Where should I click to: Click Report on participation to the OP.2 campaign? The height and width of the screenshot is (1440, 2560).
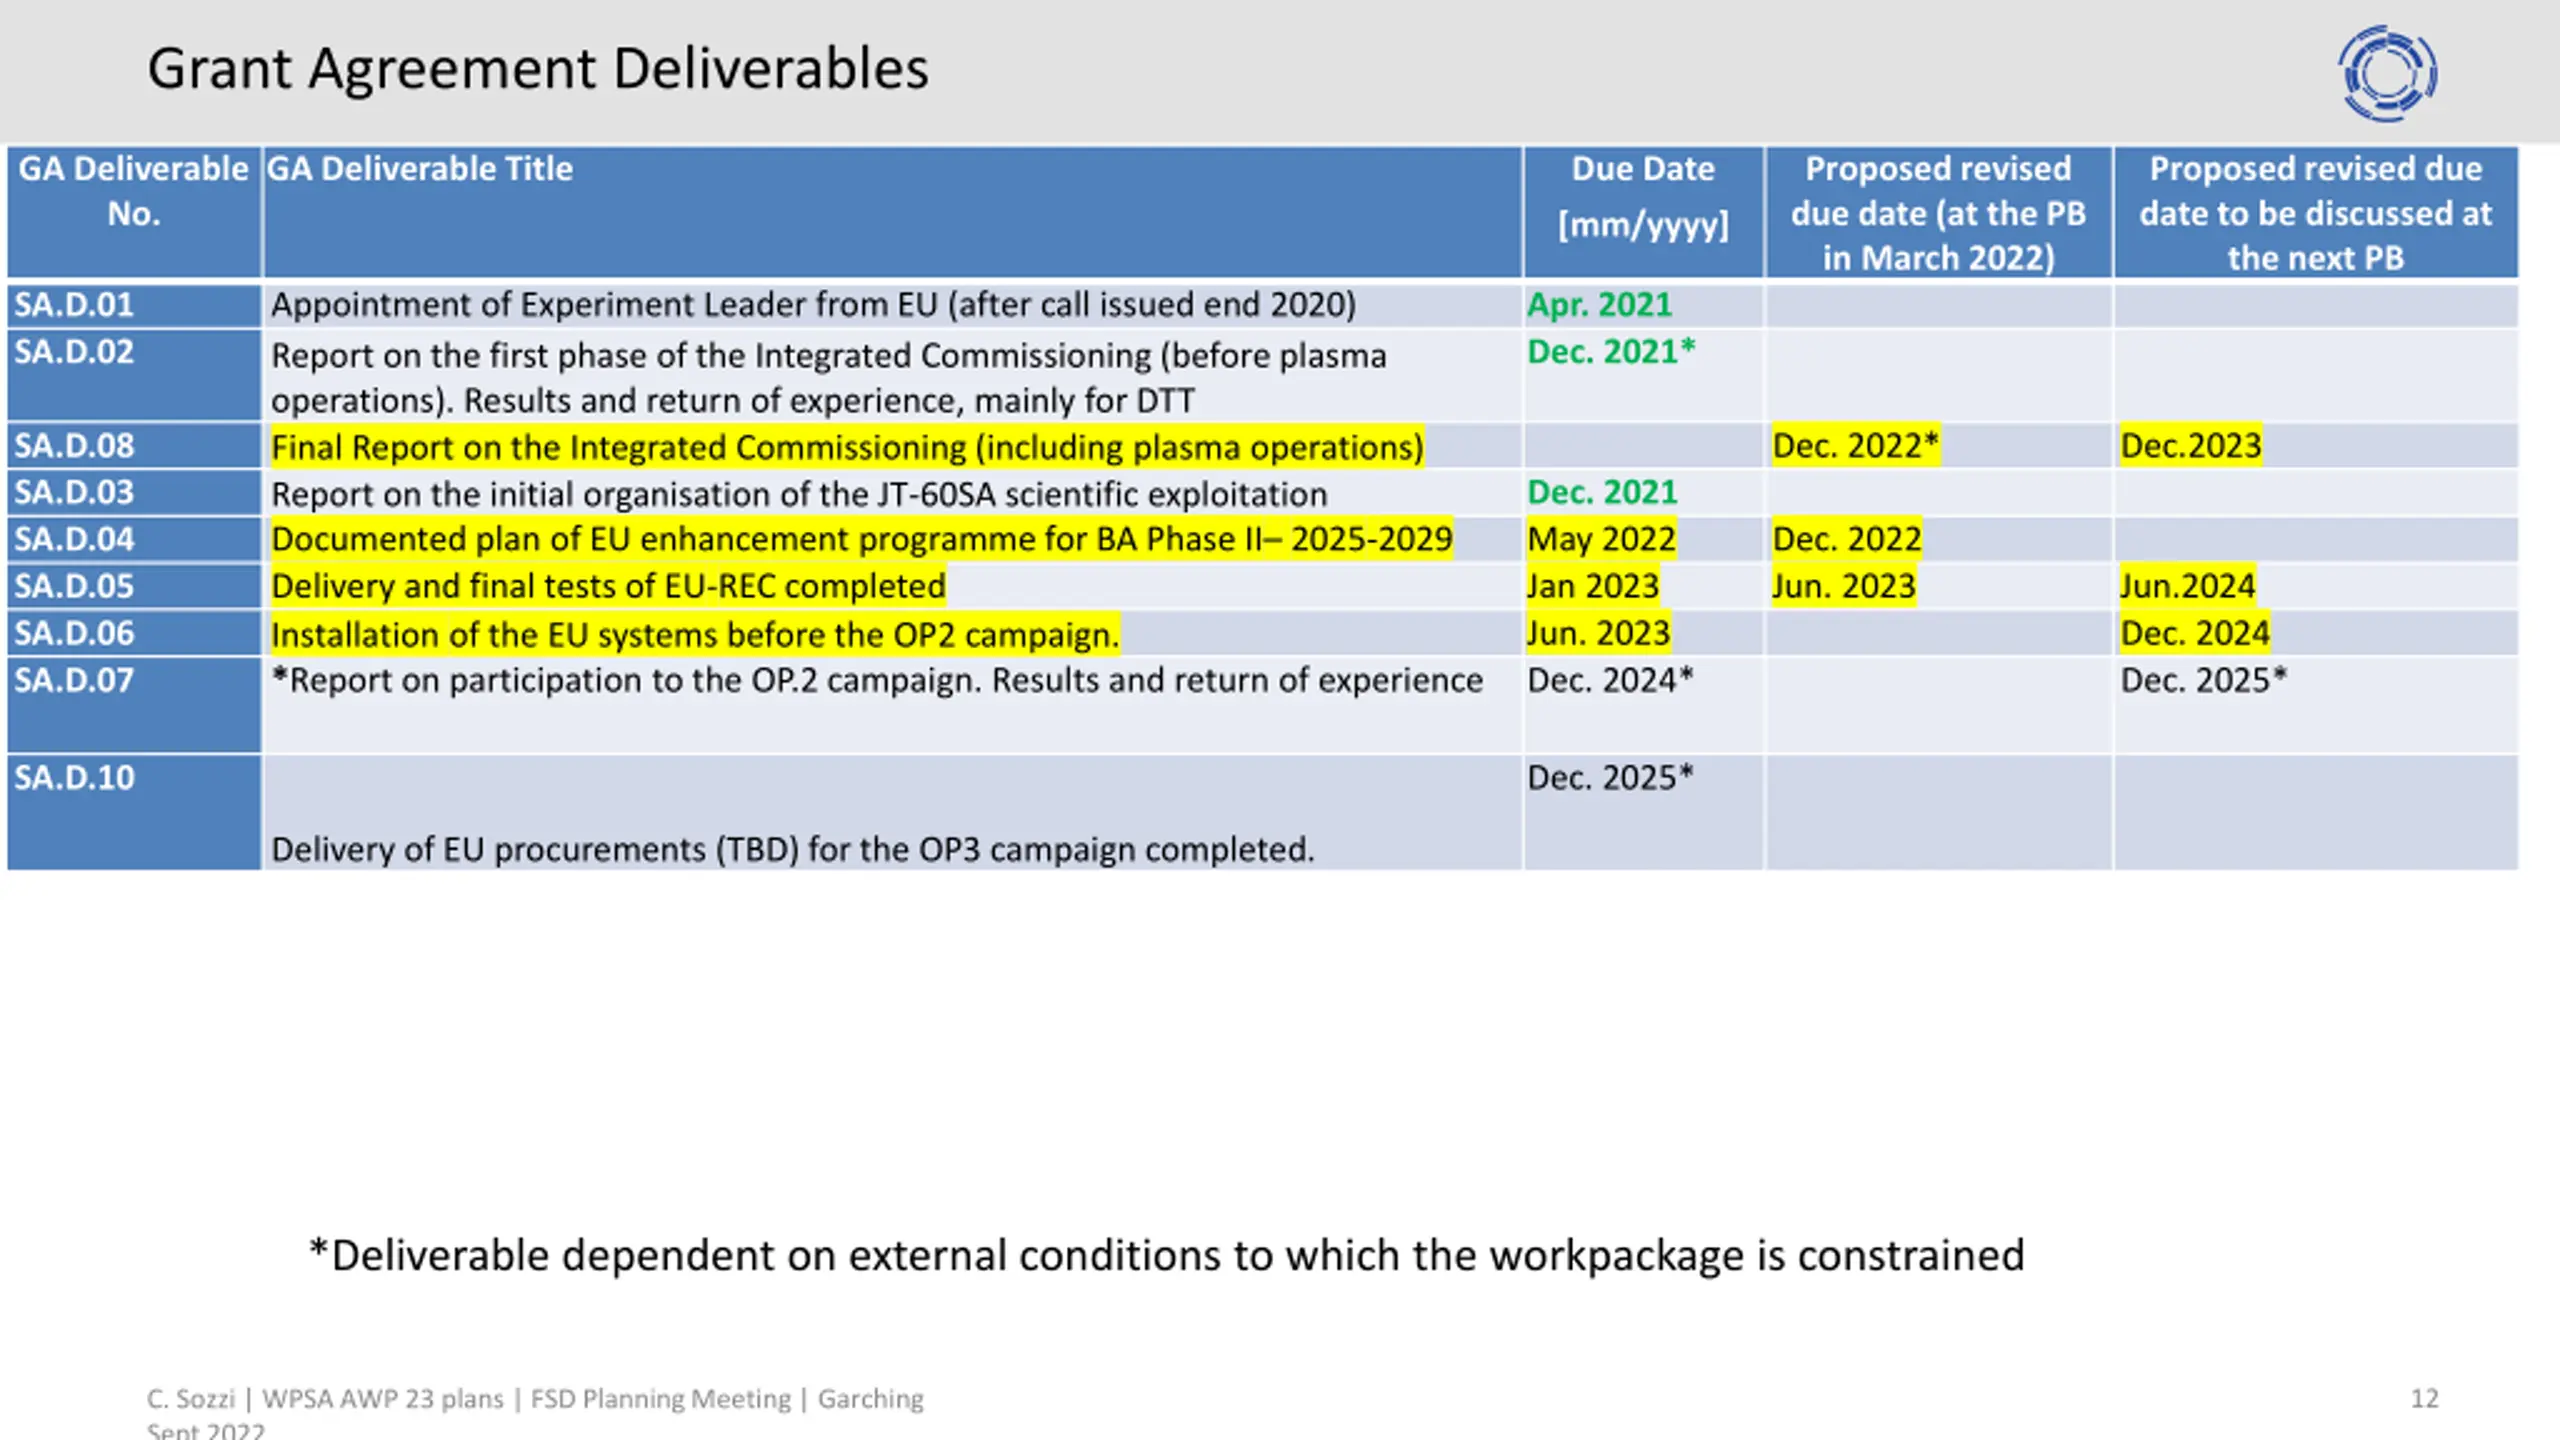click(877, 680)
